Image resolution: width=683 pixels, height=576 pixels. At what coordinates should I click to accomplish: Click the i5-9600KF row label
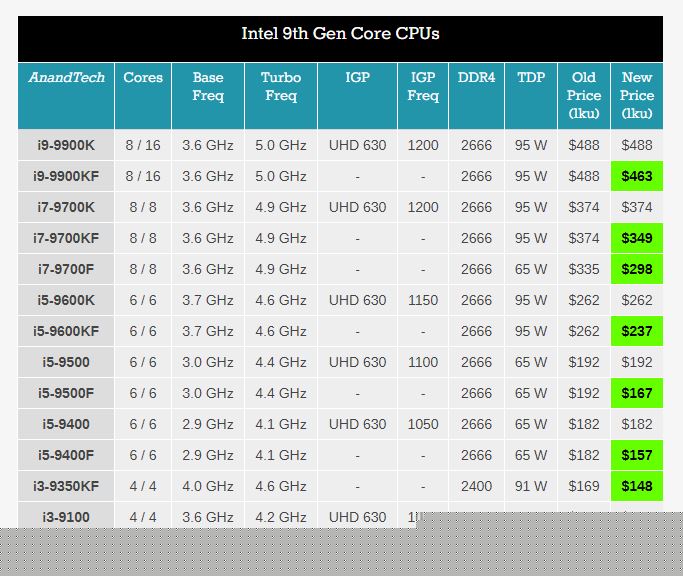66,331
